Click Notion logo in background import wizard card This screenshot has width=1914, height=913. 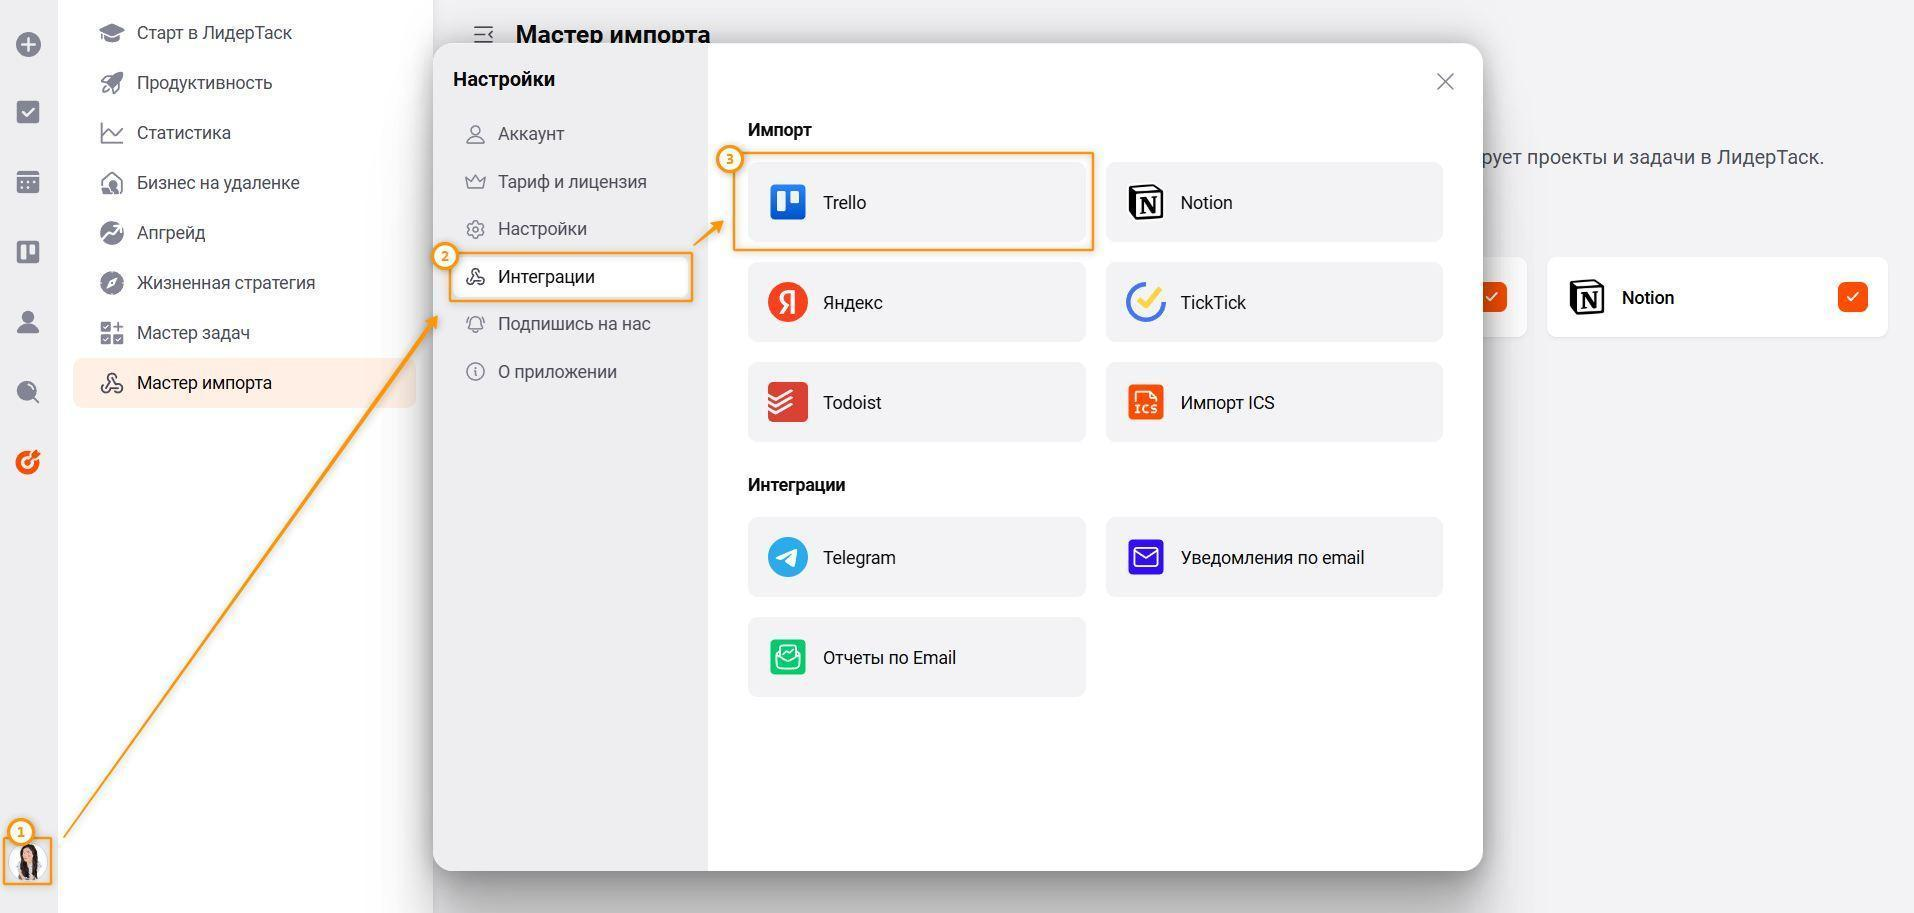point(1587,297)
